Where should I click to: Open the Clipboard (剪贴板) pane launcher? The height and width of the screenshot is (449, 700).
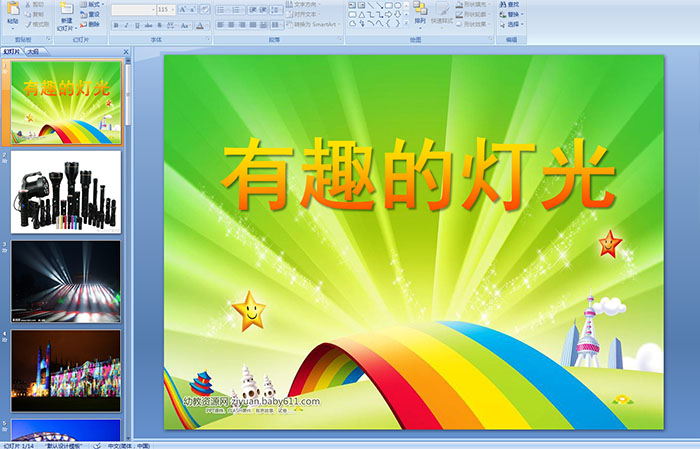coord(49,40)
